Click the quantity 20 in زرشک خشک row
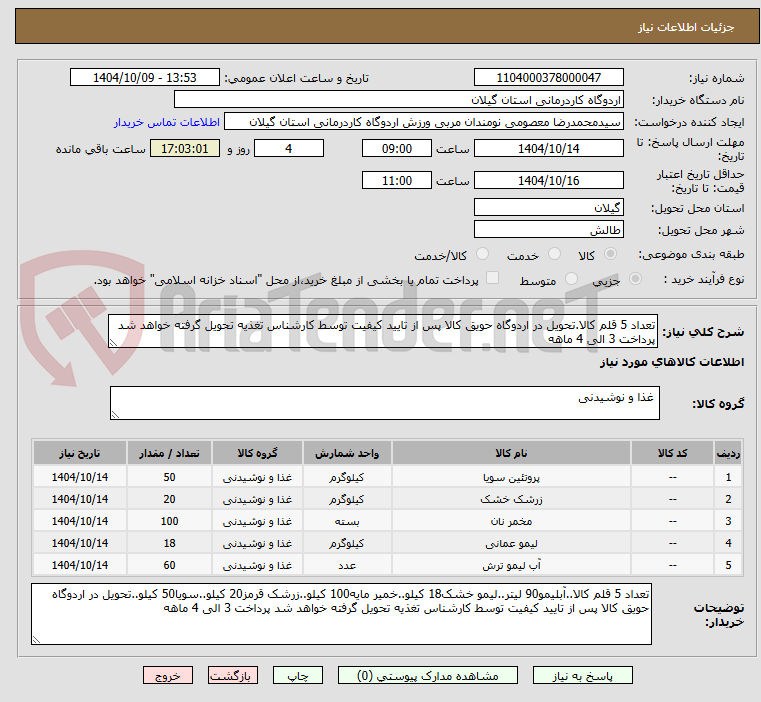 coord(169,499)
